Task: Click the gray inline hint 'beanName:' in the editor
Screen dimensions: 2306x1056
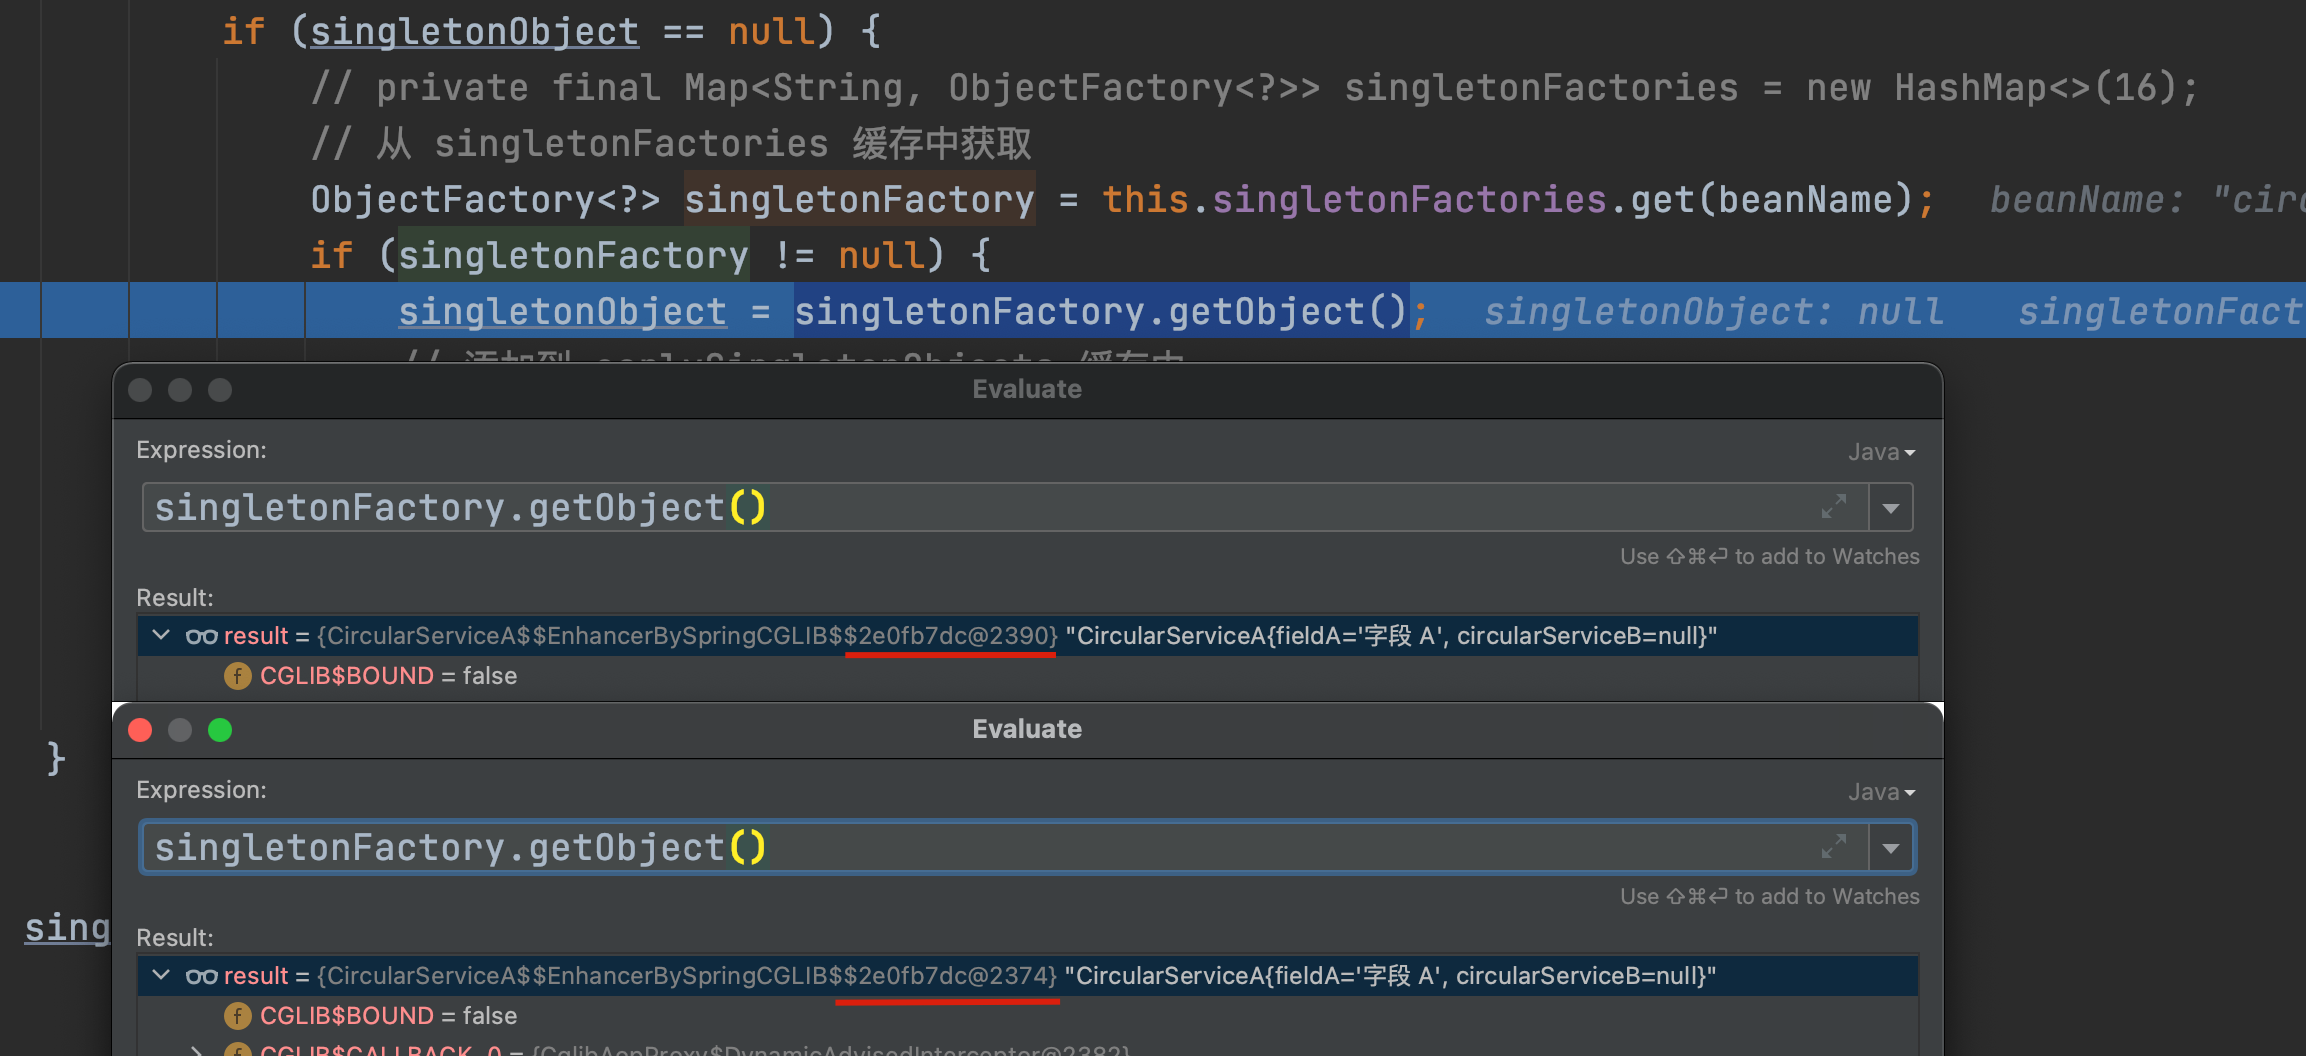Action: click(x=2087, y=200)
